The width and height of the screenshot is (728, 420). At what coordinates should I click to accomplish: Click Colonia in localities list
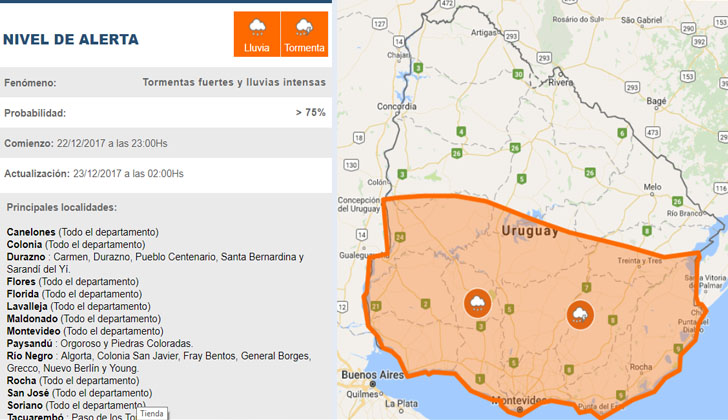pos(24,245)
